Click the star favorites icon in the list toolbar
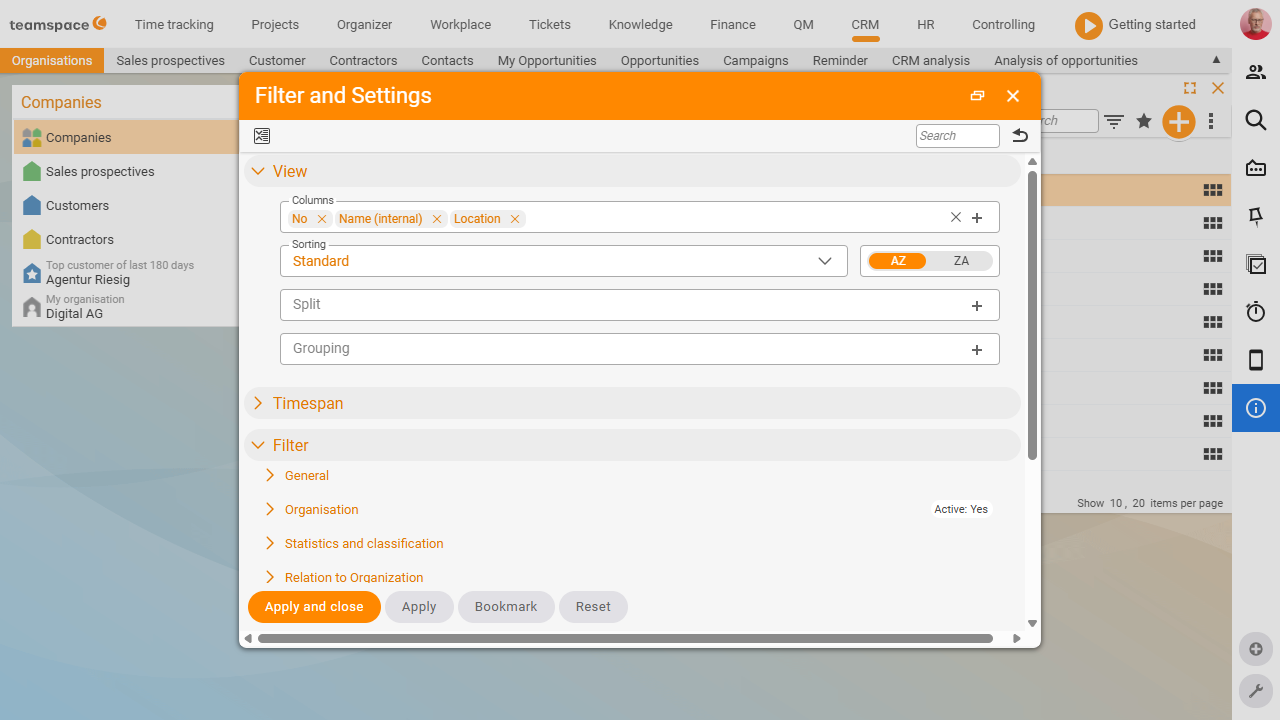1280x720 pixels. click(x=1144, y=121)
